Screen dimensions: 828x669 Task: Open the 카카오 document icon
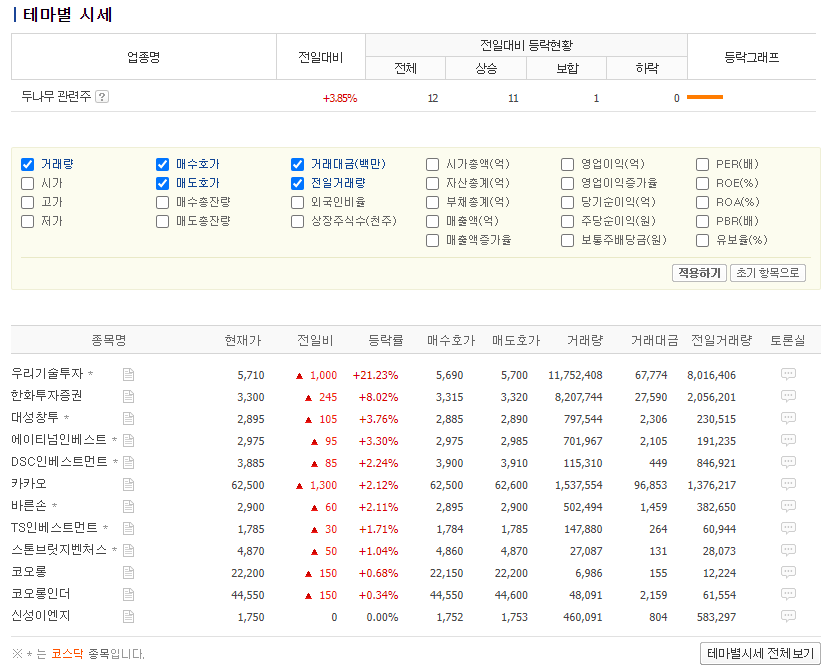click(x=128, y=485)
